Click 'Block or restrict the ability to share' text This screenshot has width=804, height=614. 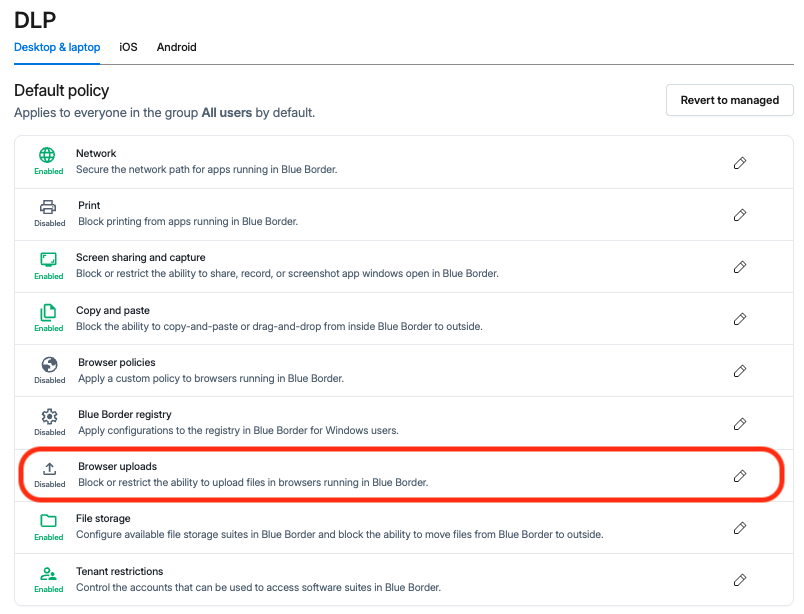coord(287,273)
